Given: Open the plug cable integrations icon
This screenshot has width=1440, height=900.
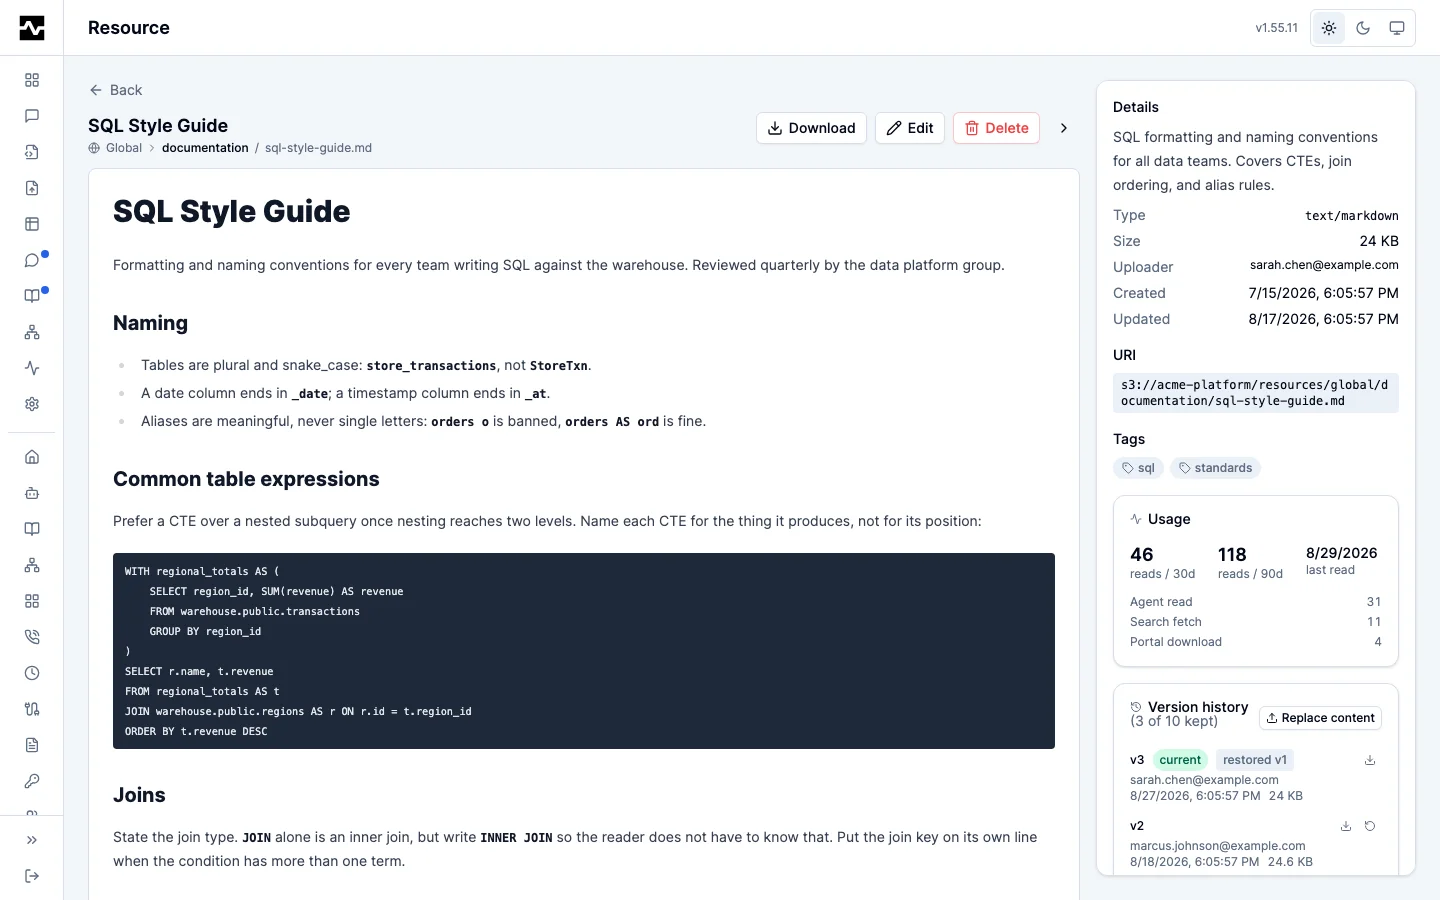Looking at the screenshot, I should (32, 709).
